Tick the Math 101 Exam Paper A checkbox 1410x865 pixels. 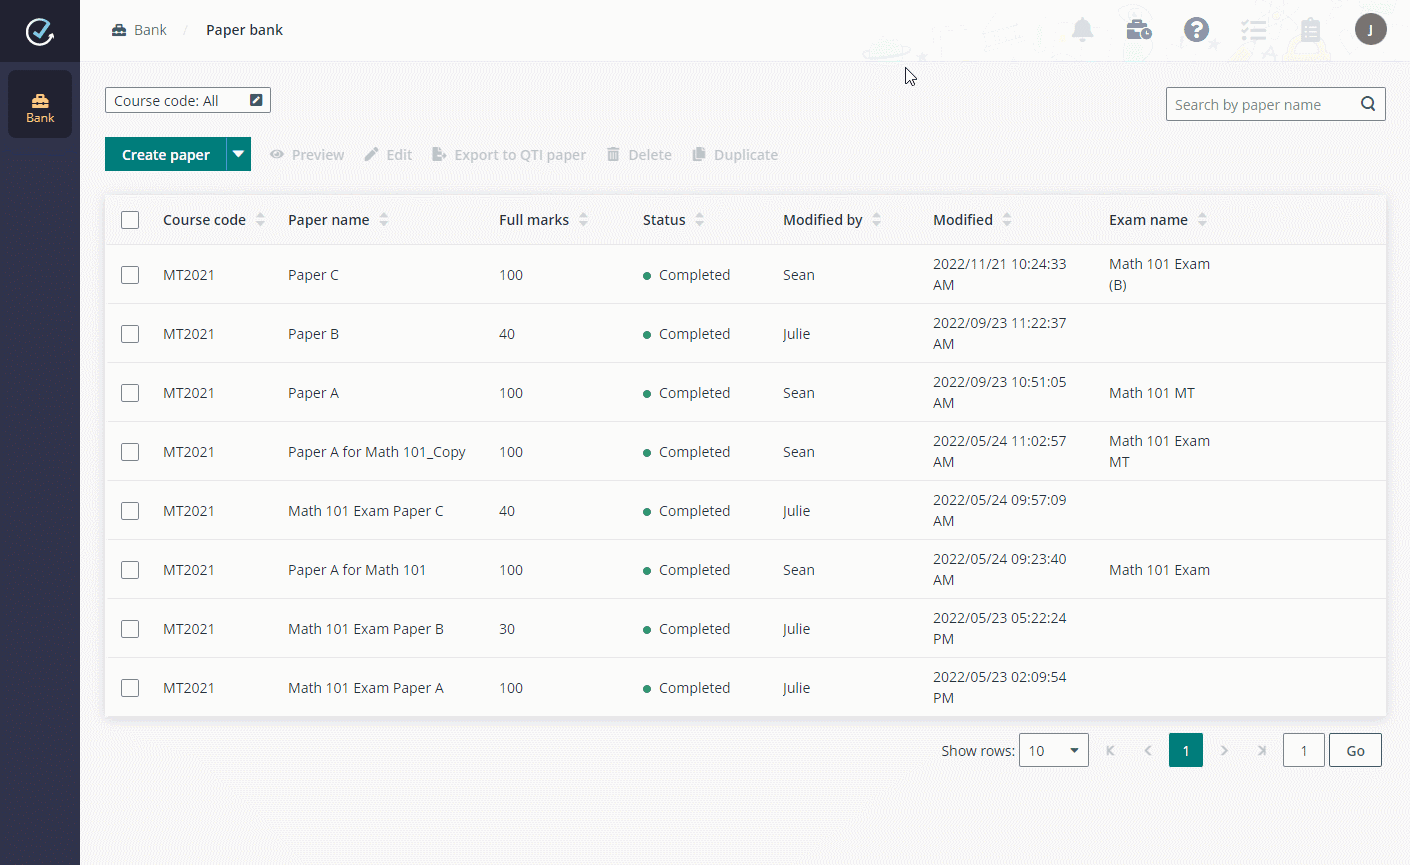tap(130, 688)
